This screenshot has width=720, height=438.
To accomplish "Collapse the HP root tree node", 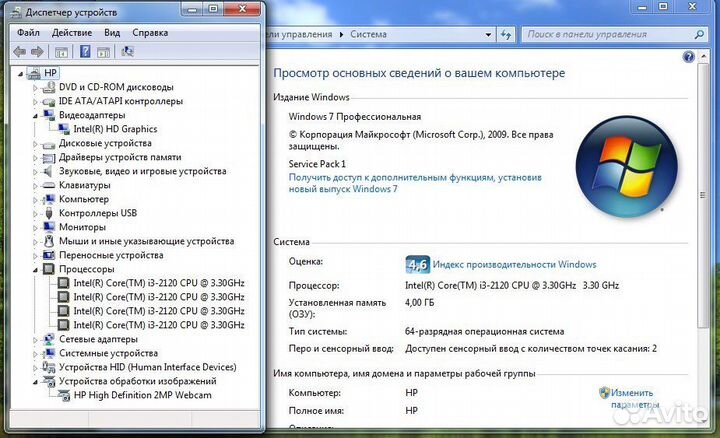I will point(20,73).
